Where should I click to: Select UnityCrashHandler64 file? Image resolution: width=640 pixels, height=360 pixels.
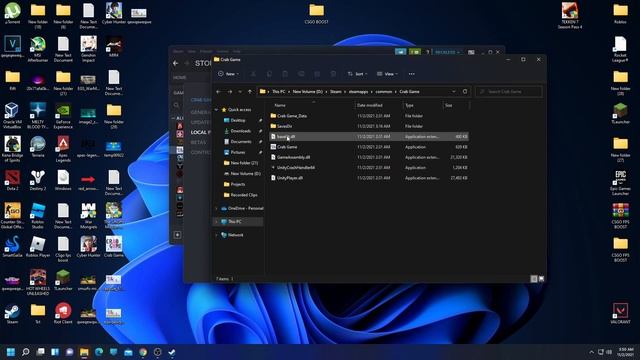[369, 167]
